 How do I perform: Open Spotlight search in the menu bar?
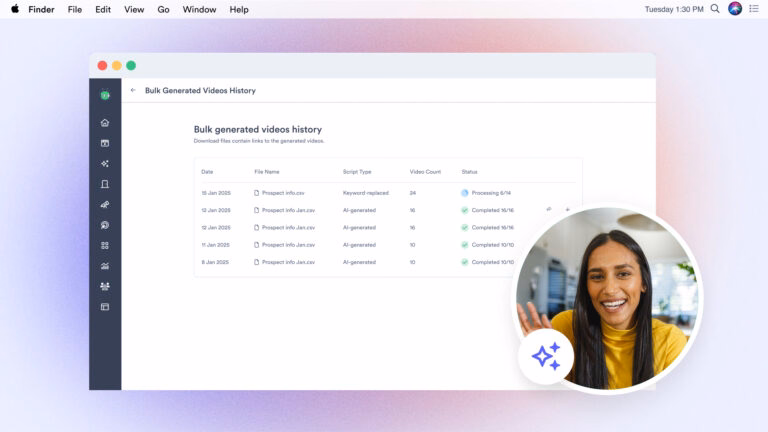pos(714,9)
